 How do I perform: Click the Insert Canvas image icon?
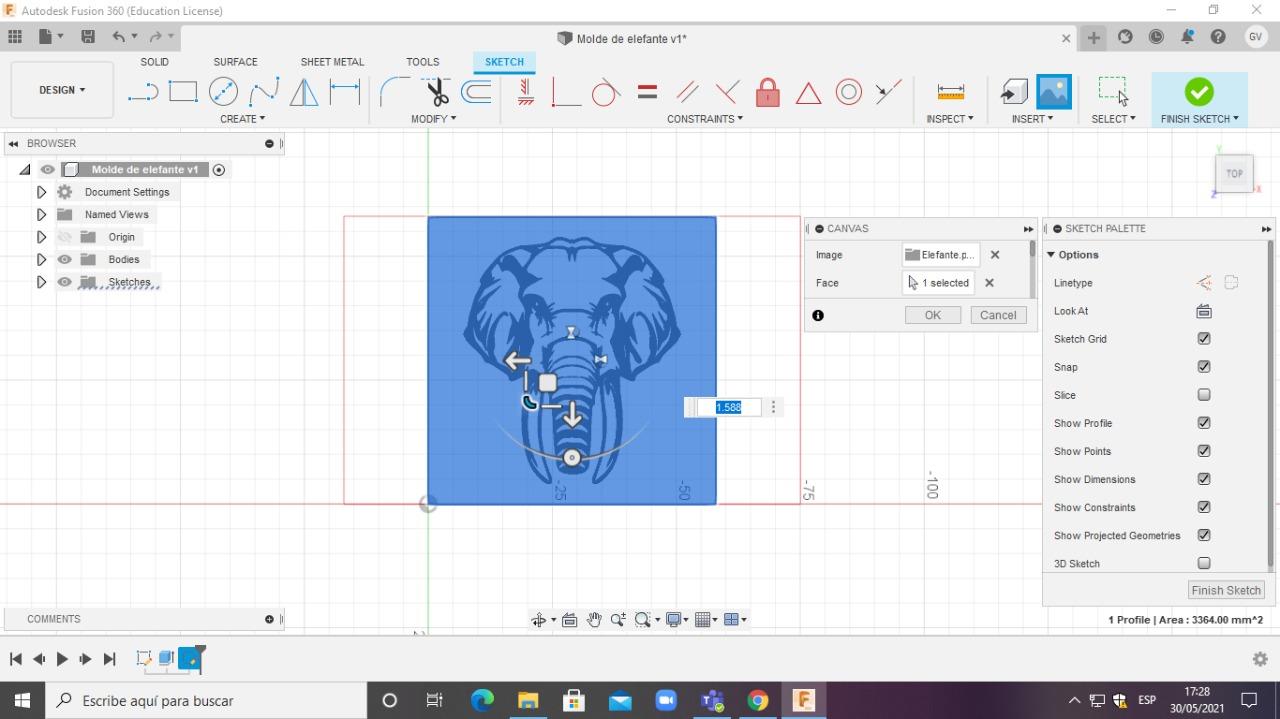click(x=1054, y=92)
